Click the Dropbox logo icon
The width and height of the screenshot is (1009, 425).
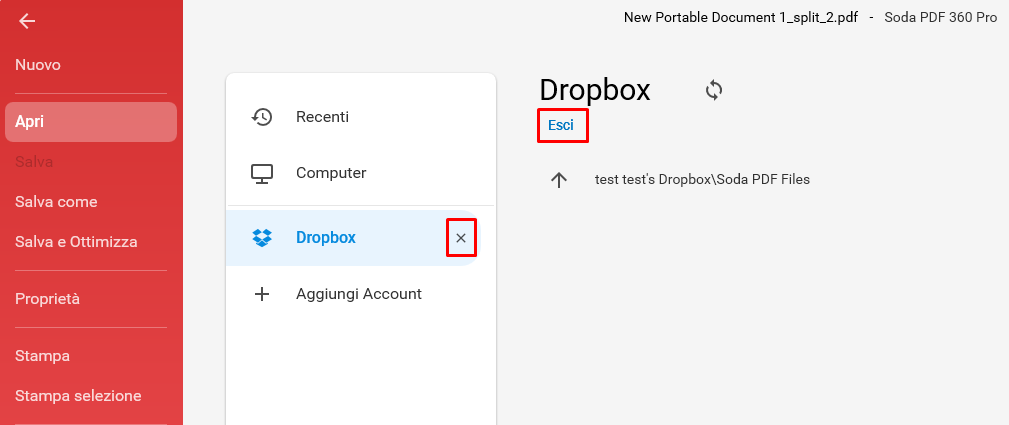(262, 238)
